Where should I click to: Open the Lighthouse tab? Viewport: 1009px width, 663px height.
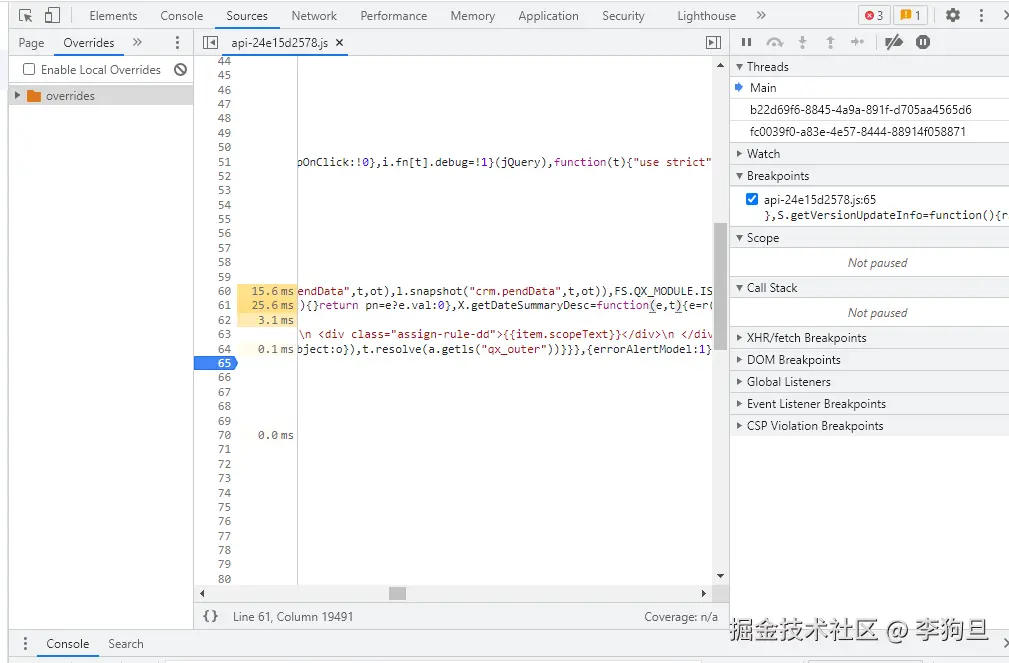click(707, 15)
